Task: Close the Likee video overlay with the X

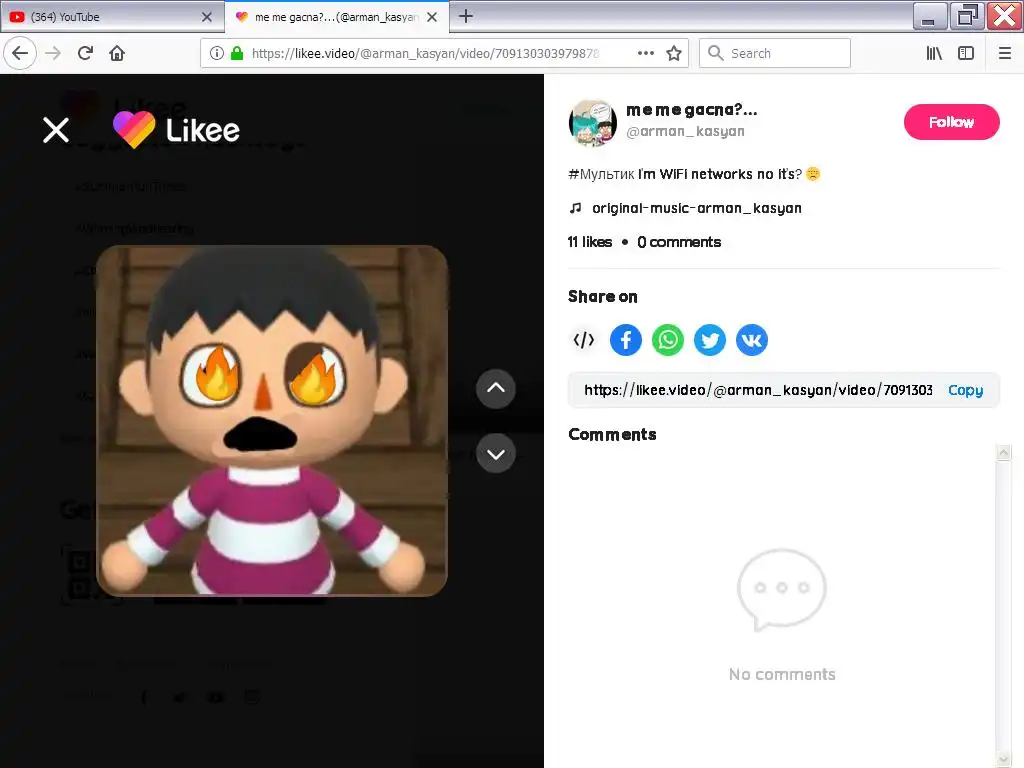Action: (x=56, y=130)
